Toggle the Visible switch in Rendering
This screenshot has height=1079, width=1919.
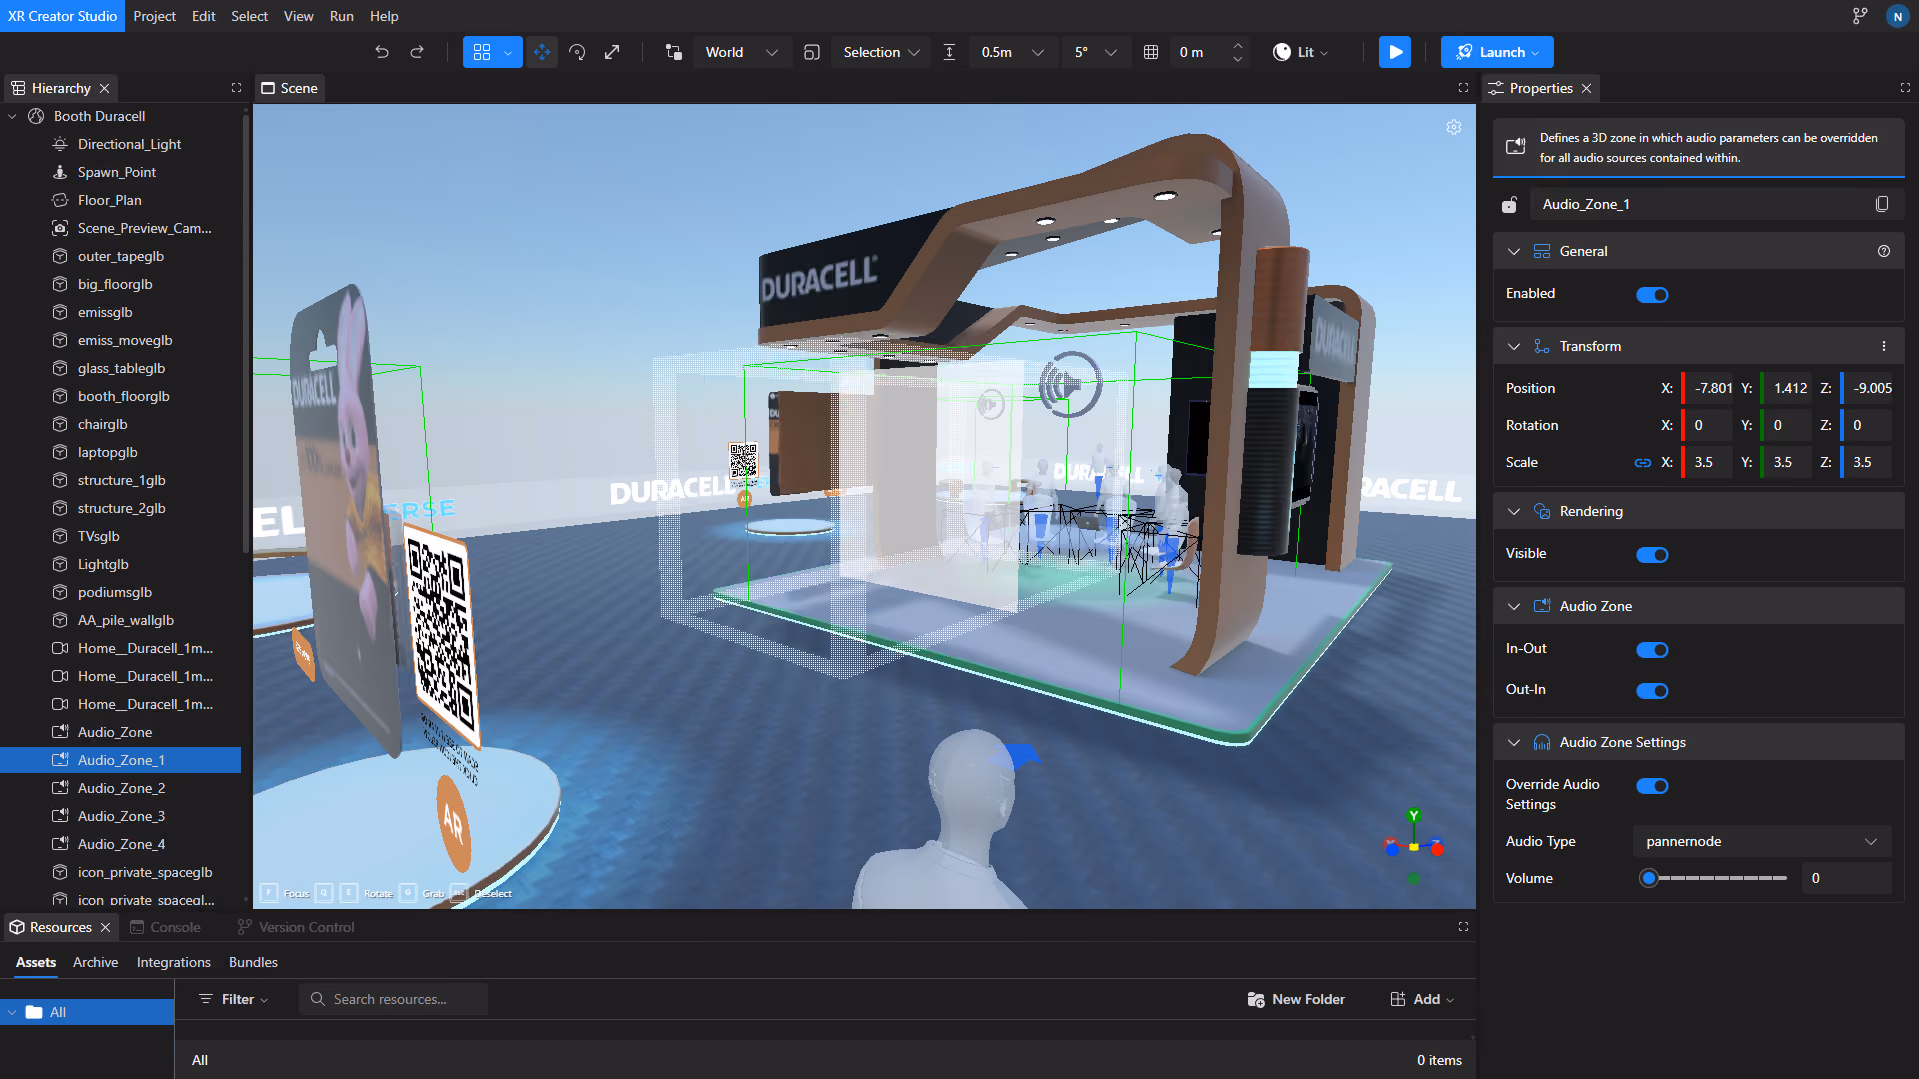[x=1652, y=554]
